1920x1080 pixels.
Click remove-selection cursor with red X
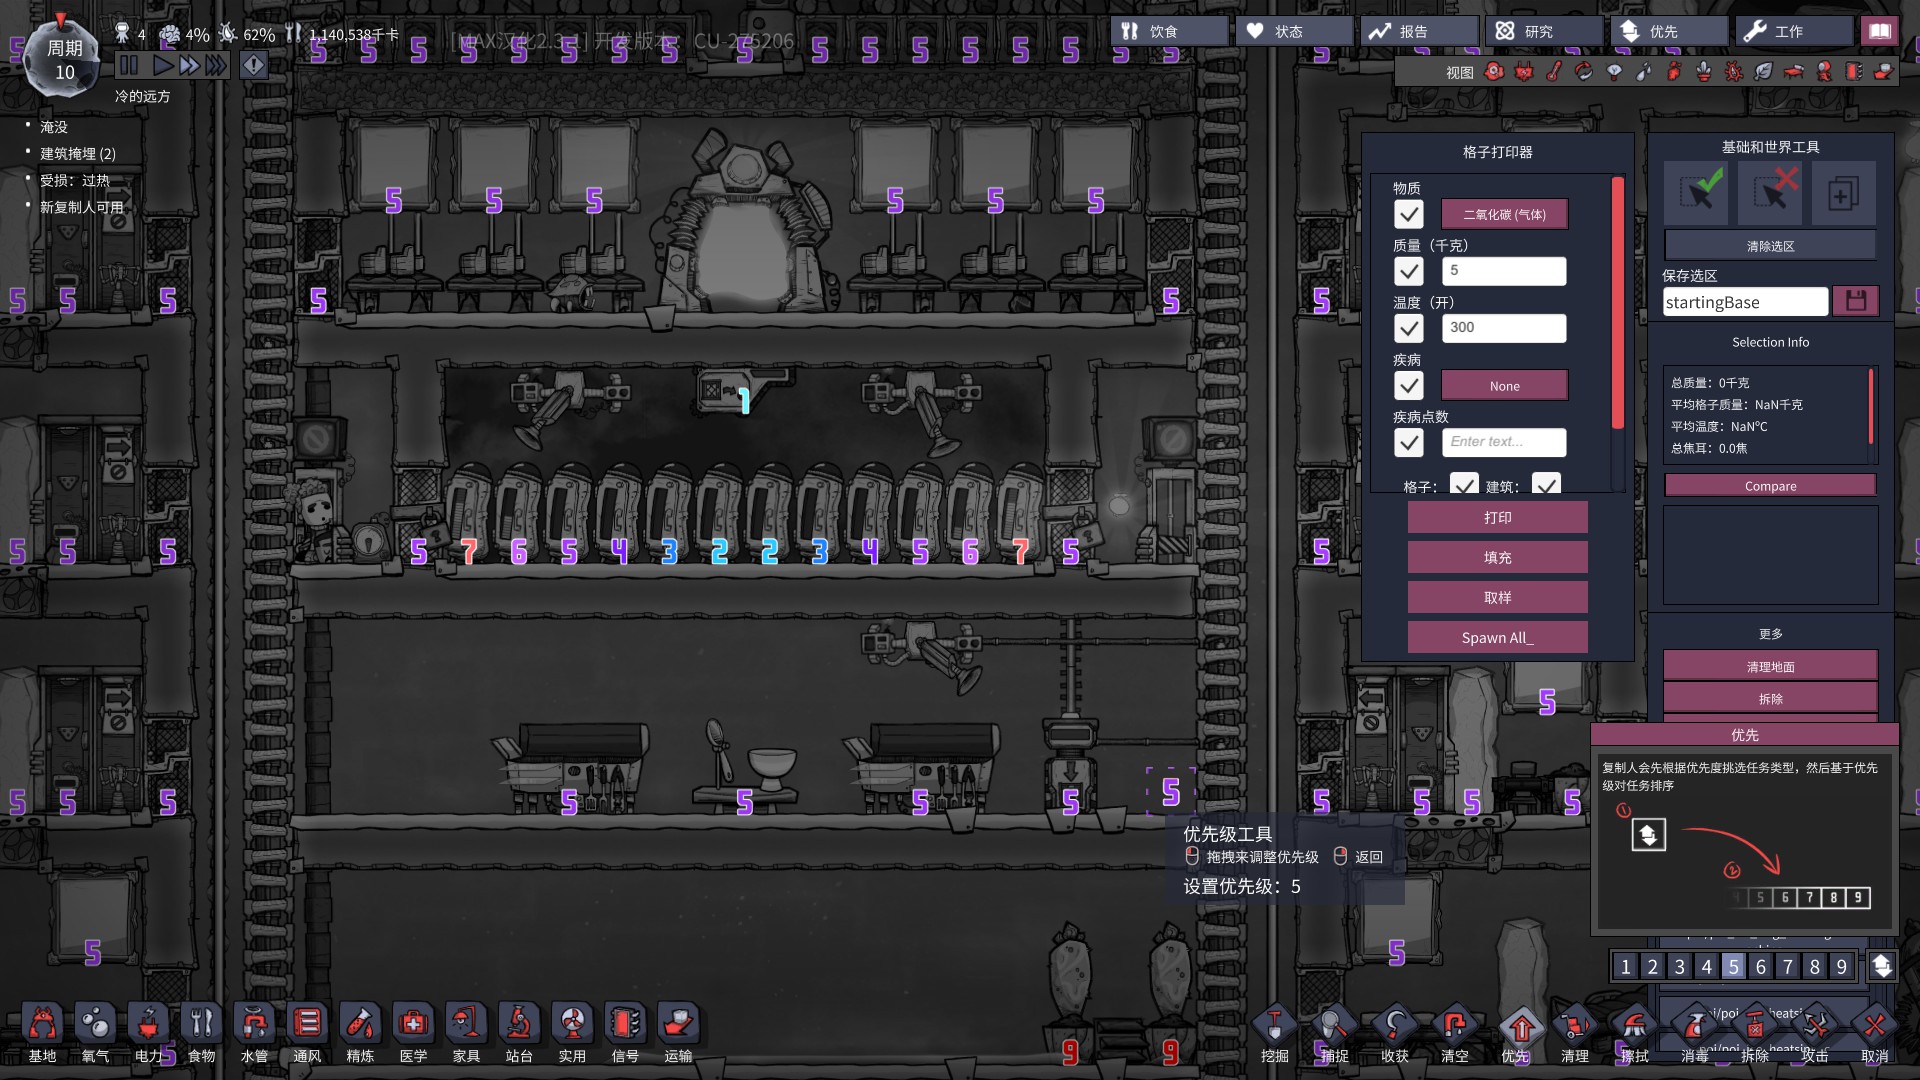point(1770,193)
